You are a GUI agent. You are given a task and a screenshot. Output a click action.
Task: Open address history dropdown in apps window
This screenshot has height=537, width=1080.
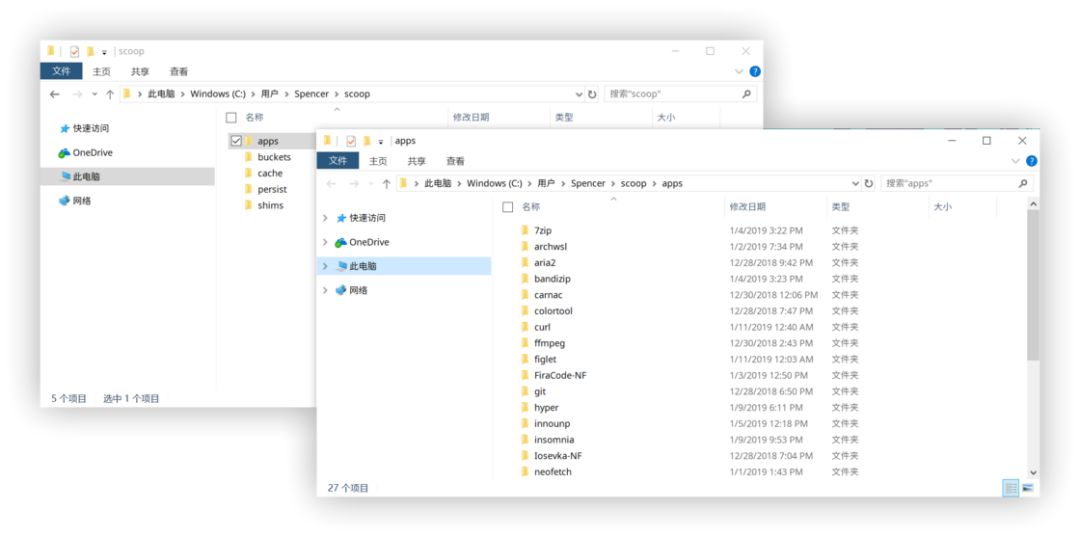coord(855,184)
